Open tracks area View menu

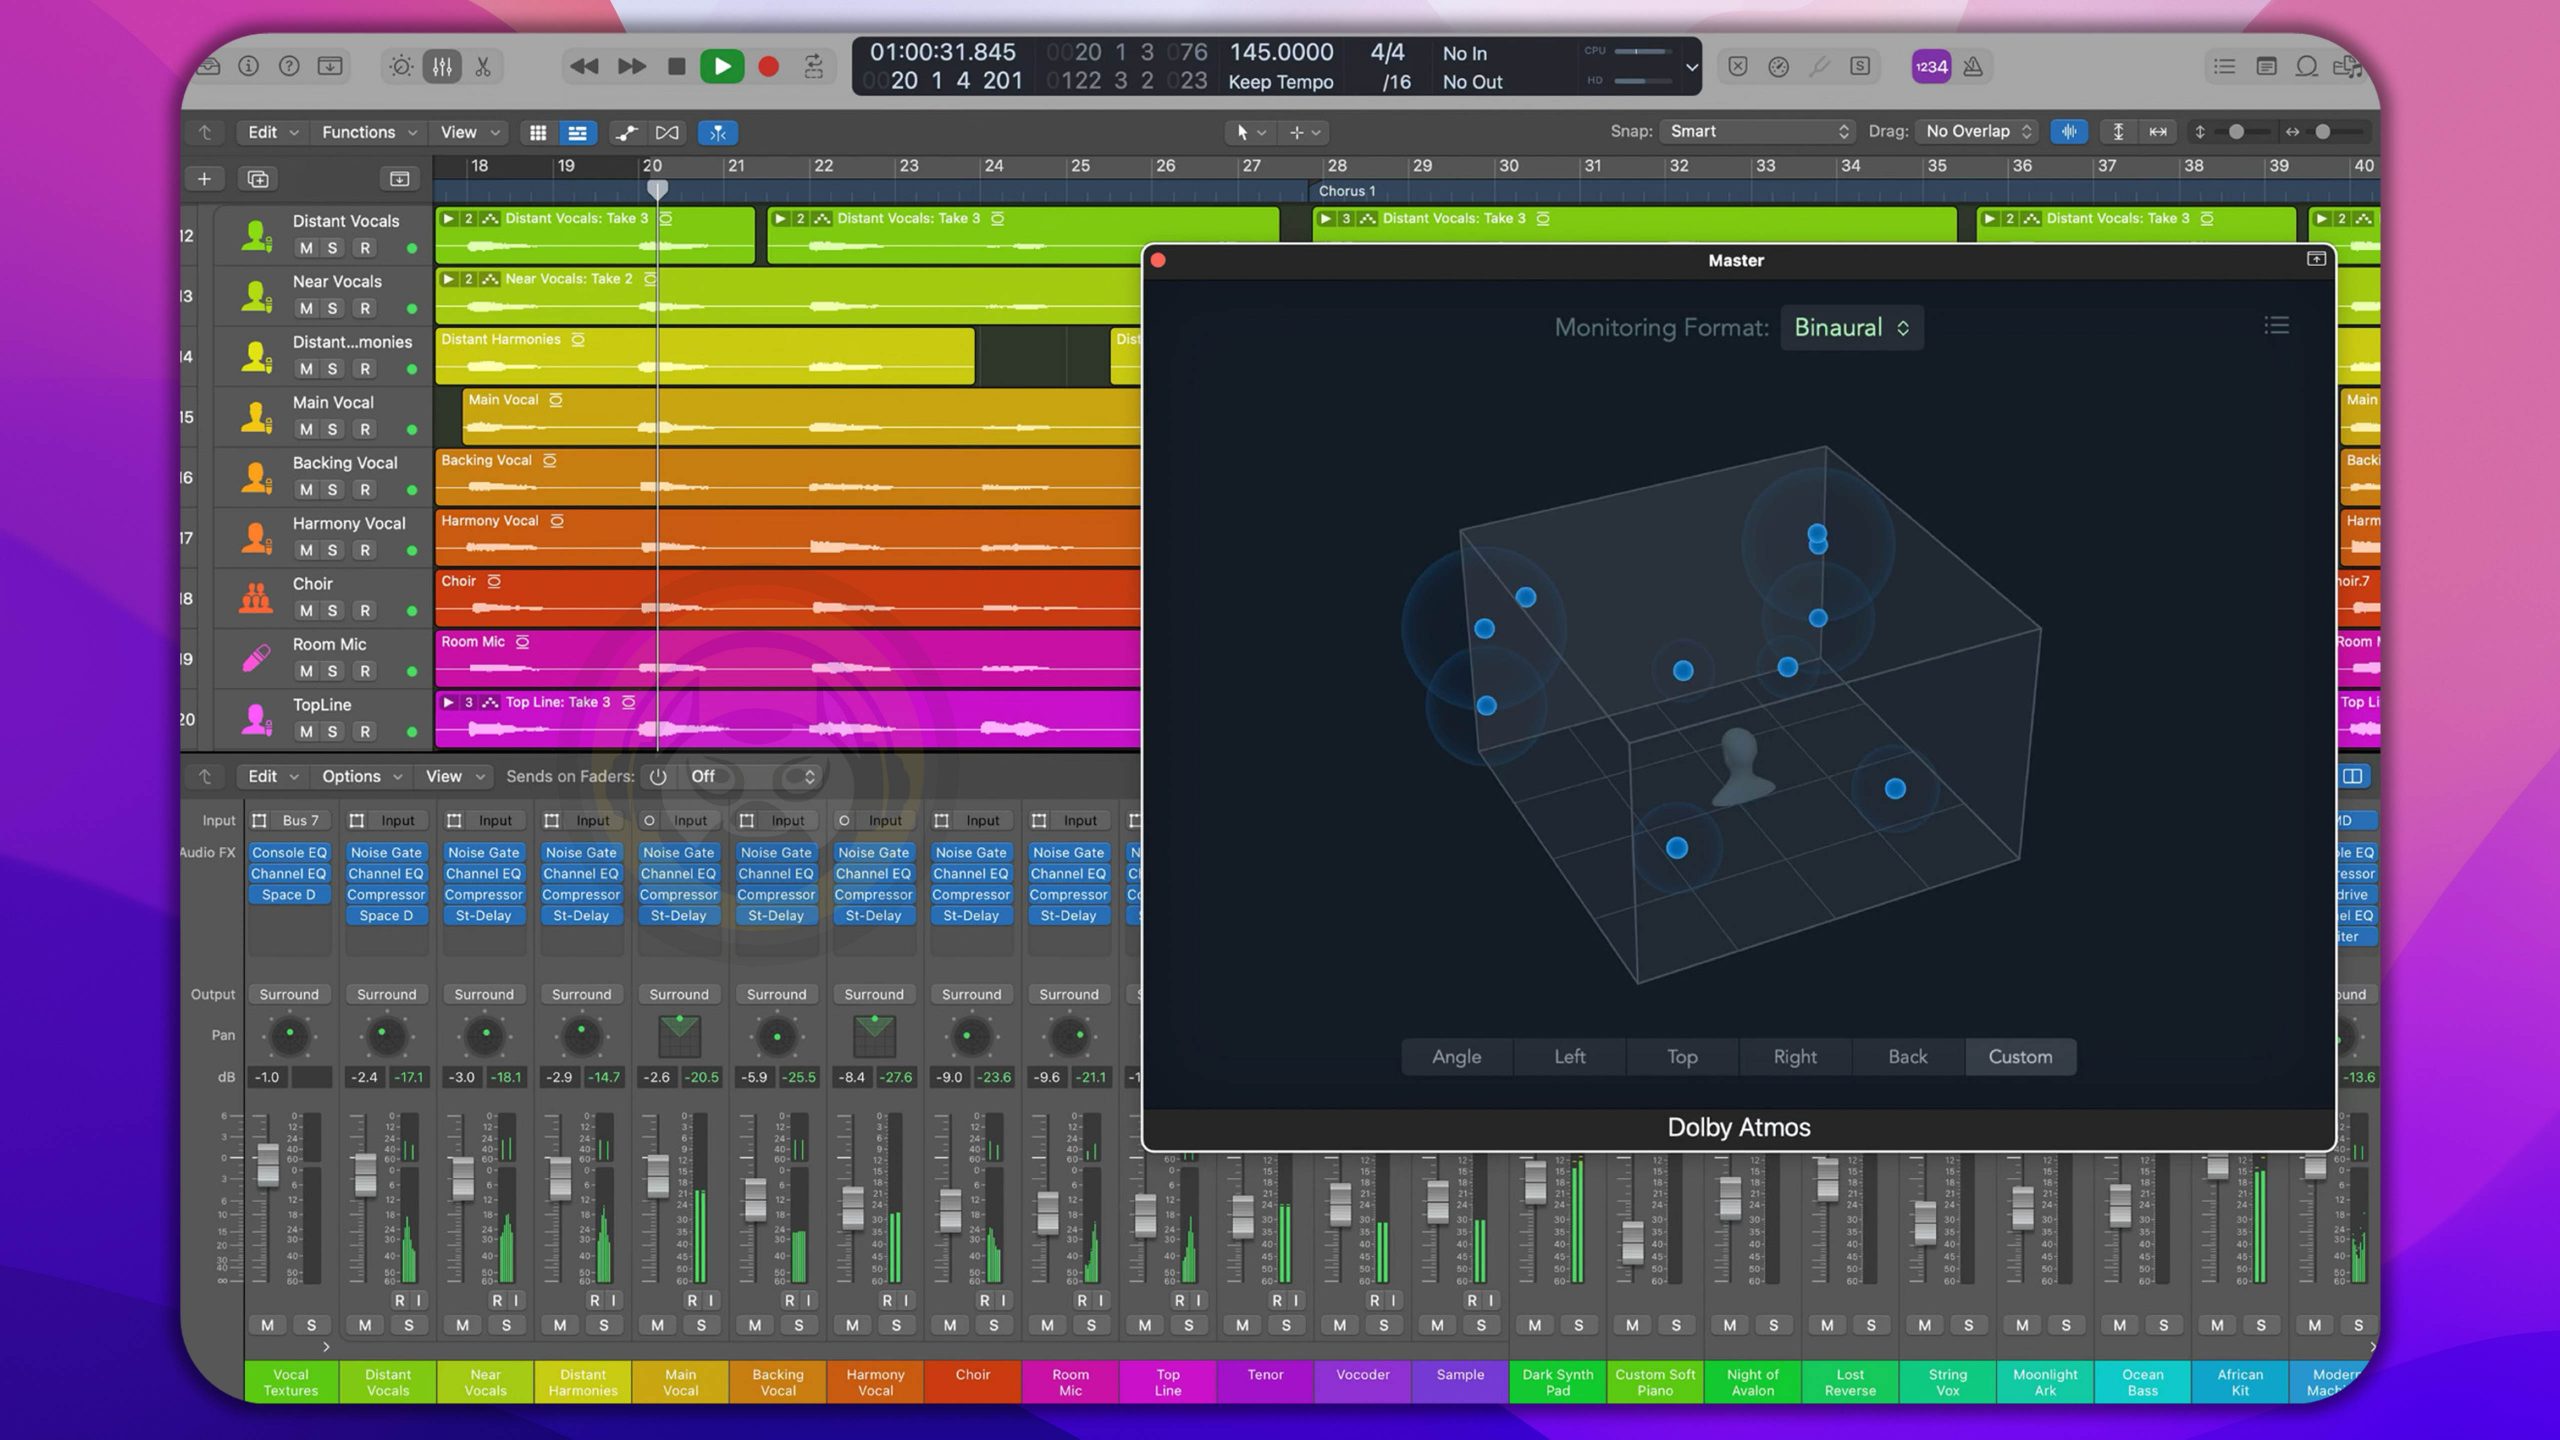coord(469,132)
